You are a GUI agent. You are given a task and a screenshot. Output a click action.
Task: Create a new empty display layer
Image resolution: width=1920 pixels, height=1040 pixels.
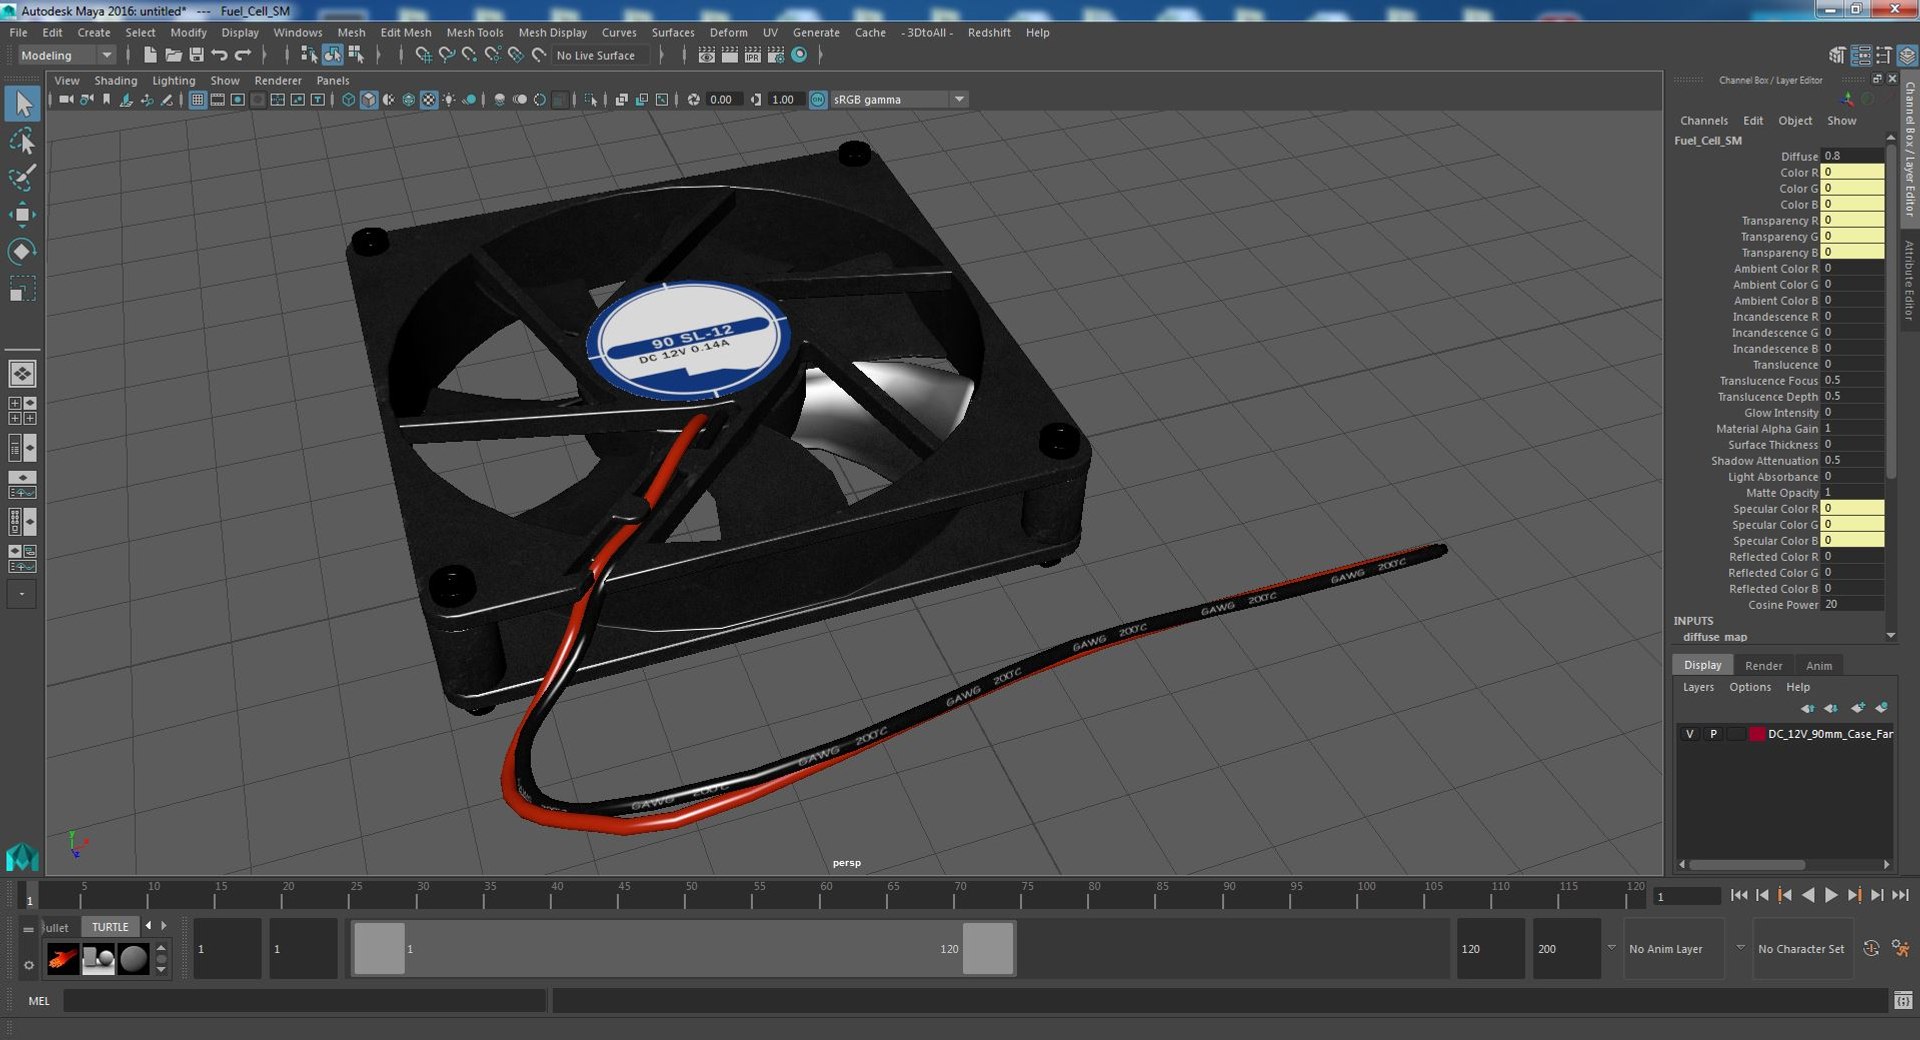click(x=1857, y=708)
